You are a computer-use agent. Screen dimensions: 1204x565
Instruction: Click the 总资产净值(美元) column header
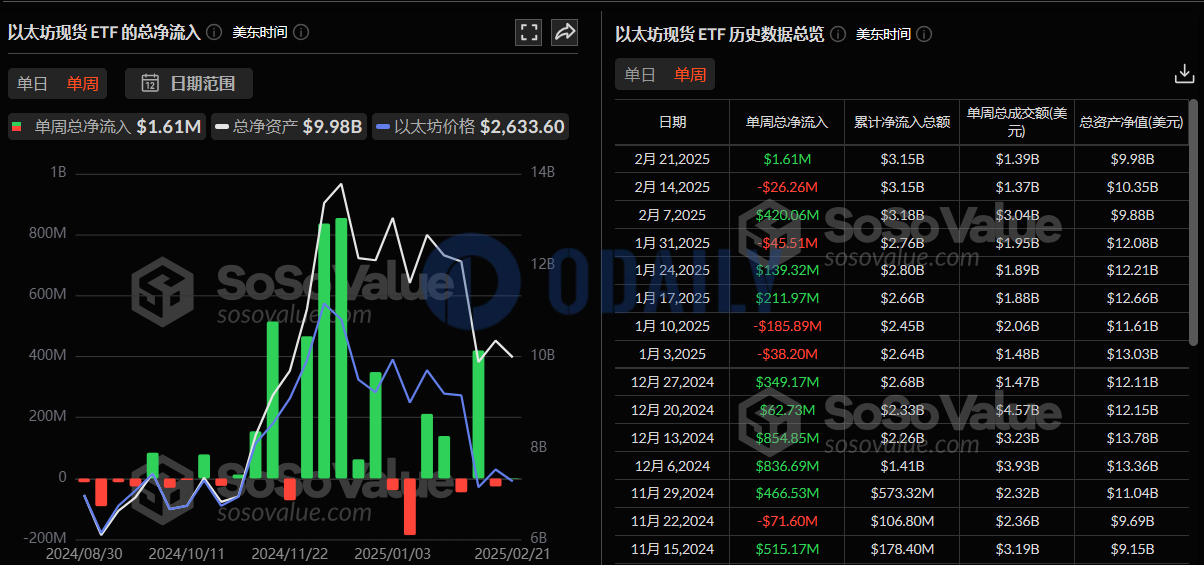tap(1131, 122)
